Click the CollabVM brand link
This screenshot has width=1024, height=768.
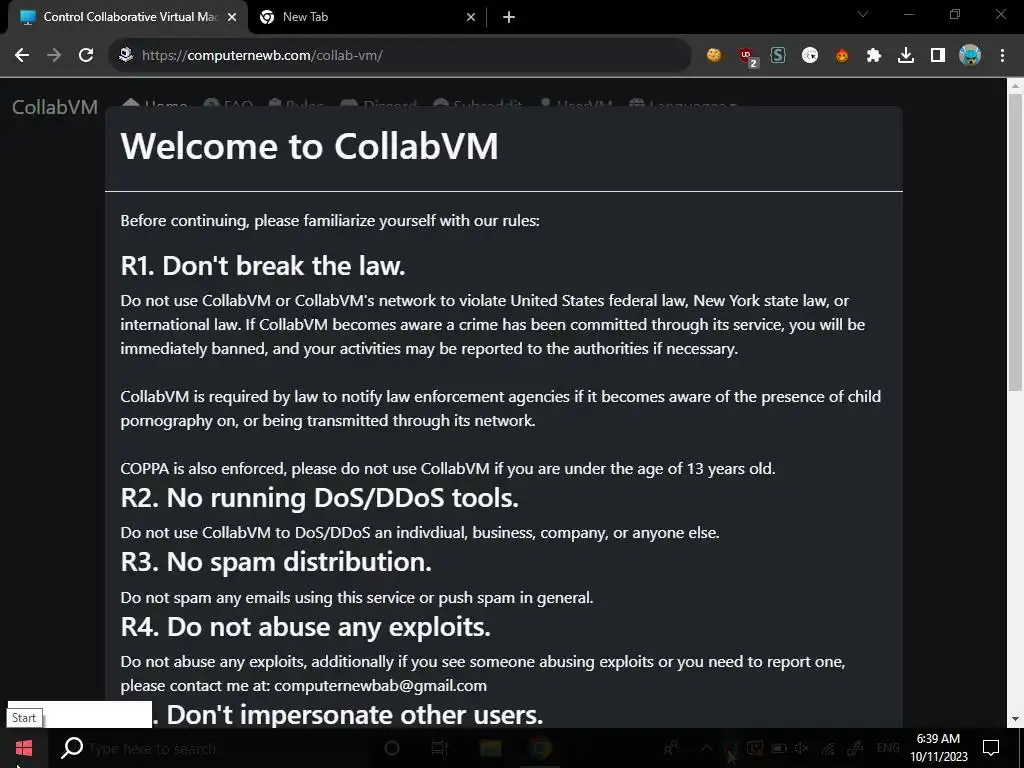tap(55, 107)
